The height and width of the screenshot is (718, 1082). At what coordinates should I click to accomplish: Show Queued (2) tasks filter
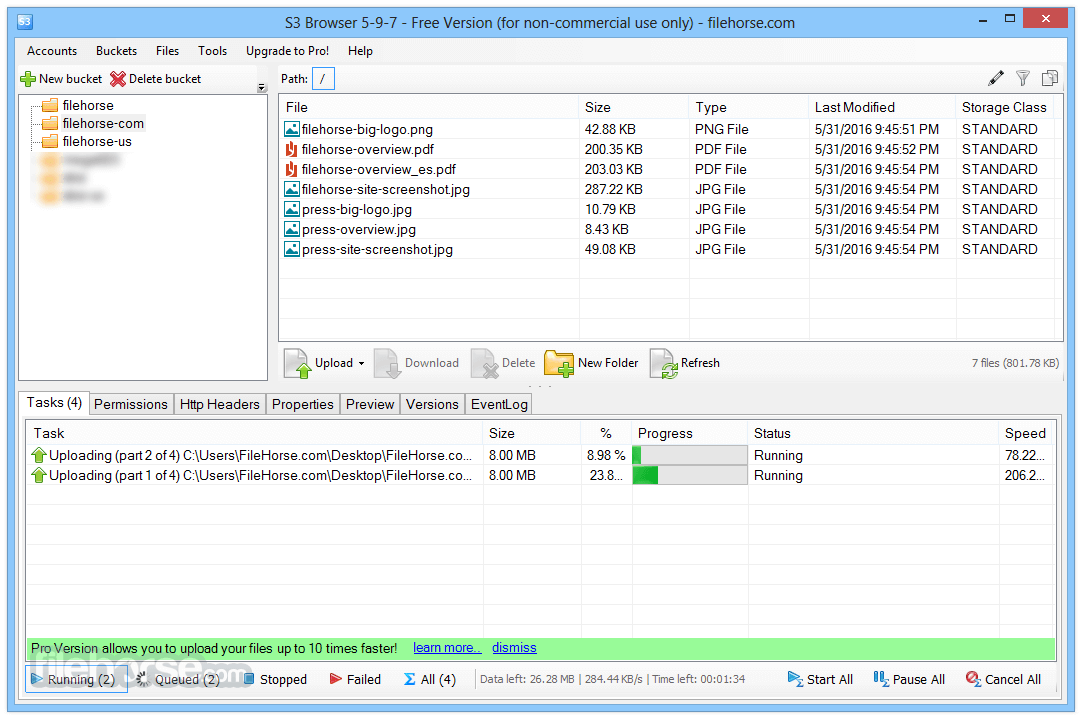(178, 679)
